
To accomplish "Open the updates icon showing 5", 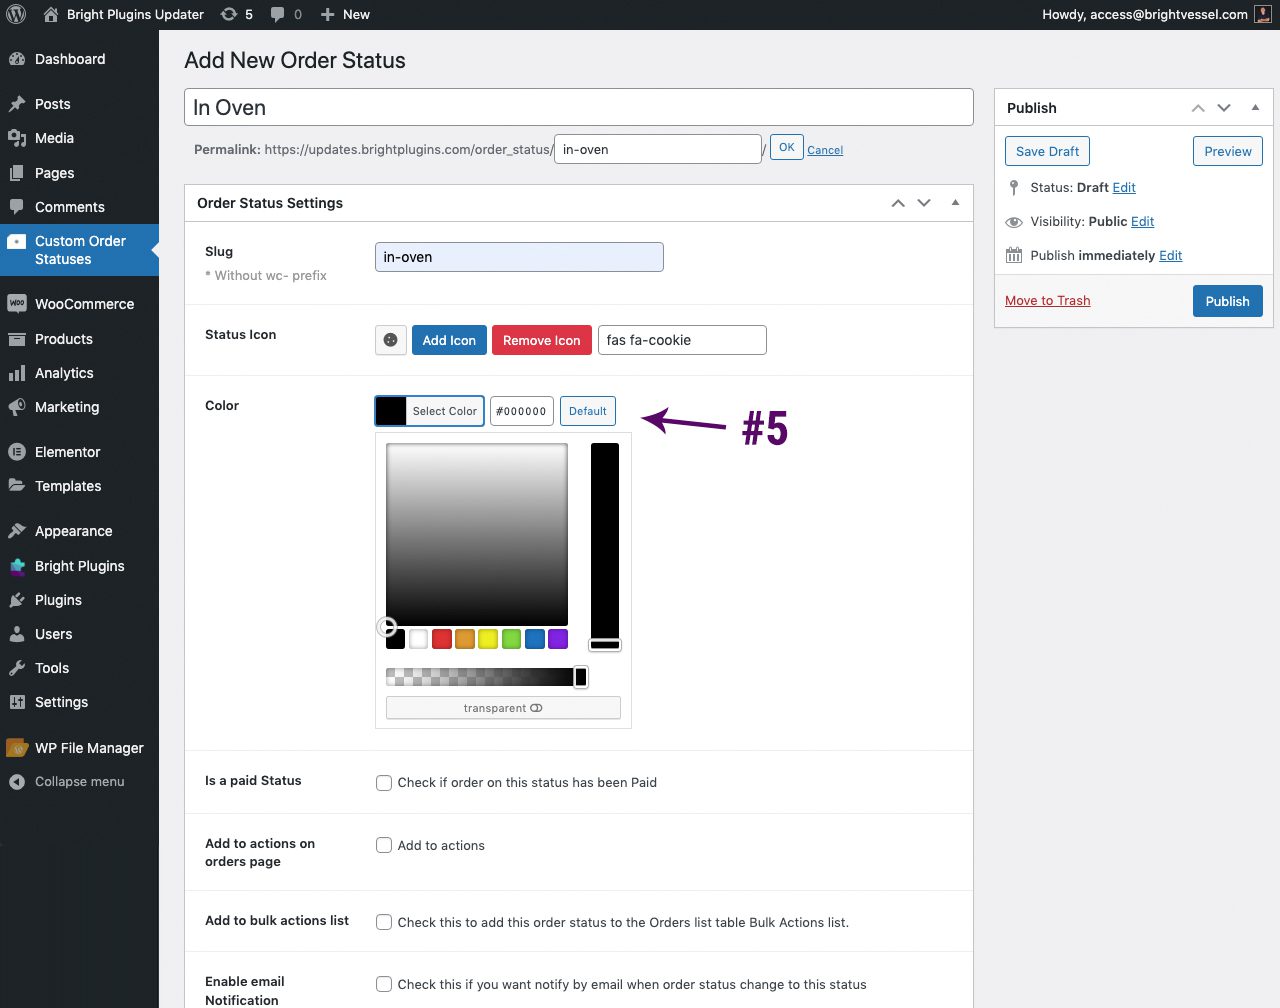I will pos(229,14).
